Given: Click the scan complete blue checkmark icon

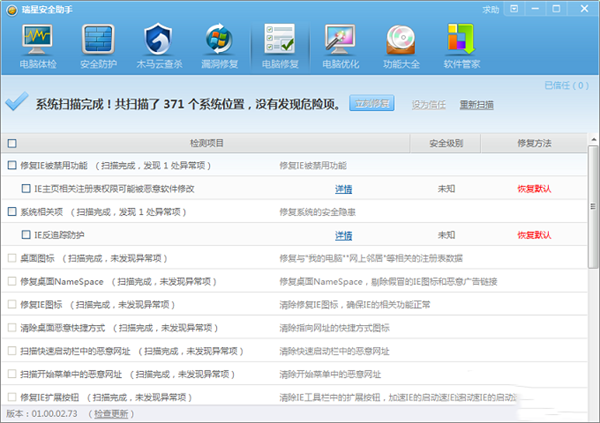Looking at the screenshot, I should pyautogui.click(x=17, y=101).
